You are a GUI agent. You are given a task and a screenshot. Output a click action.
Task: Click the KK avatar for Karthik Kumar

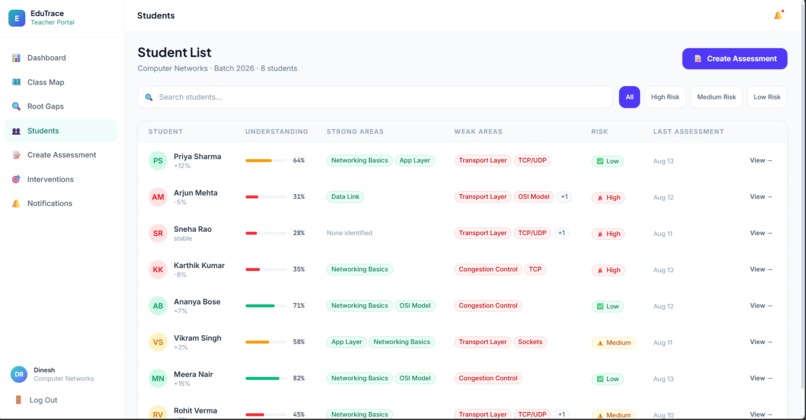(x=158, y=269)
